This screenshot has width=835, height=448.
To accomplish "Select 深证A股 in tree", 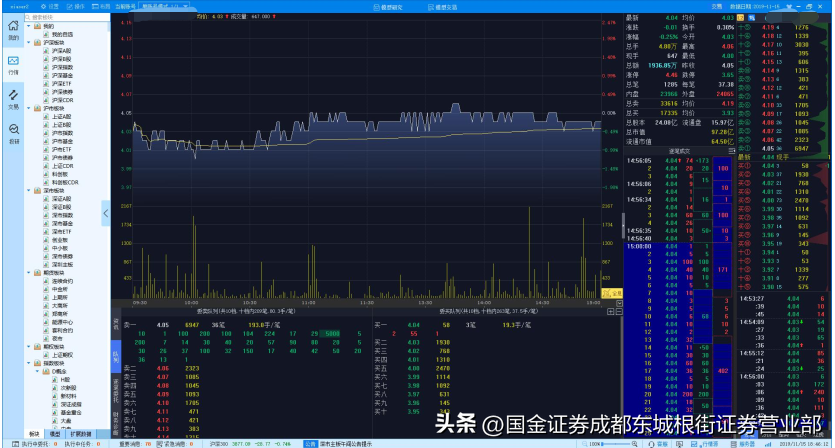I will [x=61, y=199].
